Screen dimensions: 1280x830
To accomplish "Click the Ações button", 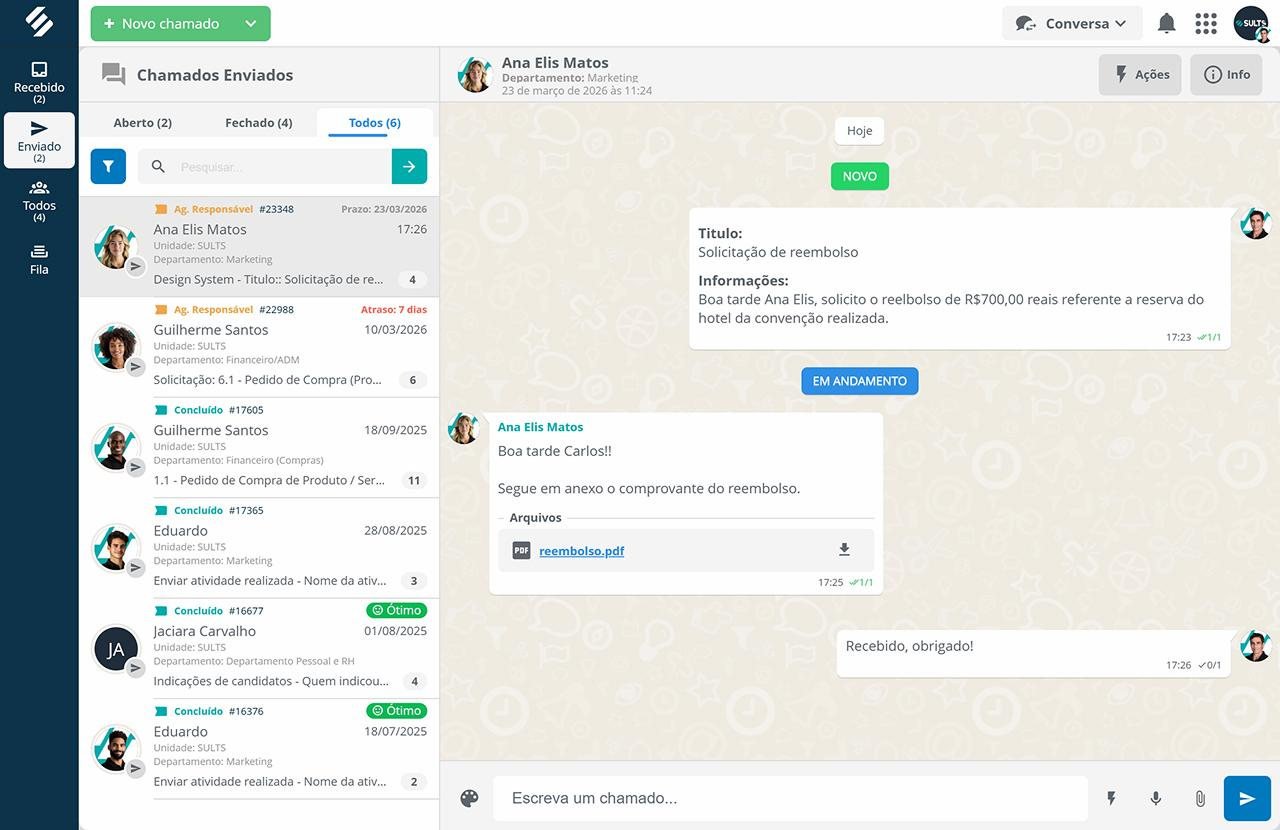I will 1140,74.
